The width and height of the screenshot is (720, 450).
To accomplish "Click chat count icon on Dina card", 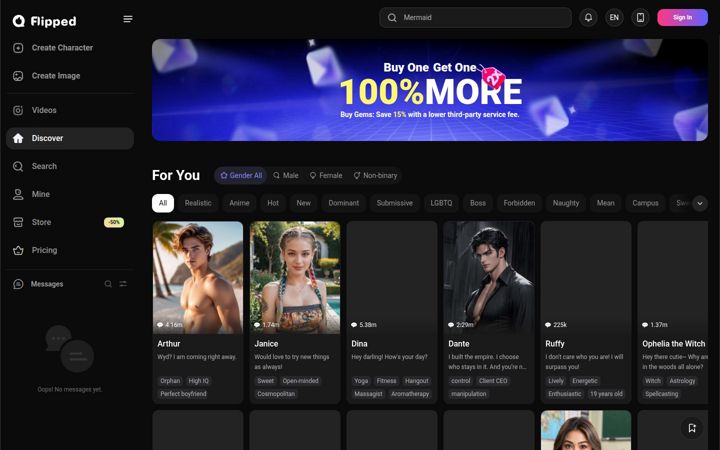I will tap(354, 325).
